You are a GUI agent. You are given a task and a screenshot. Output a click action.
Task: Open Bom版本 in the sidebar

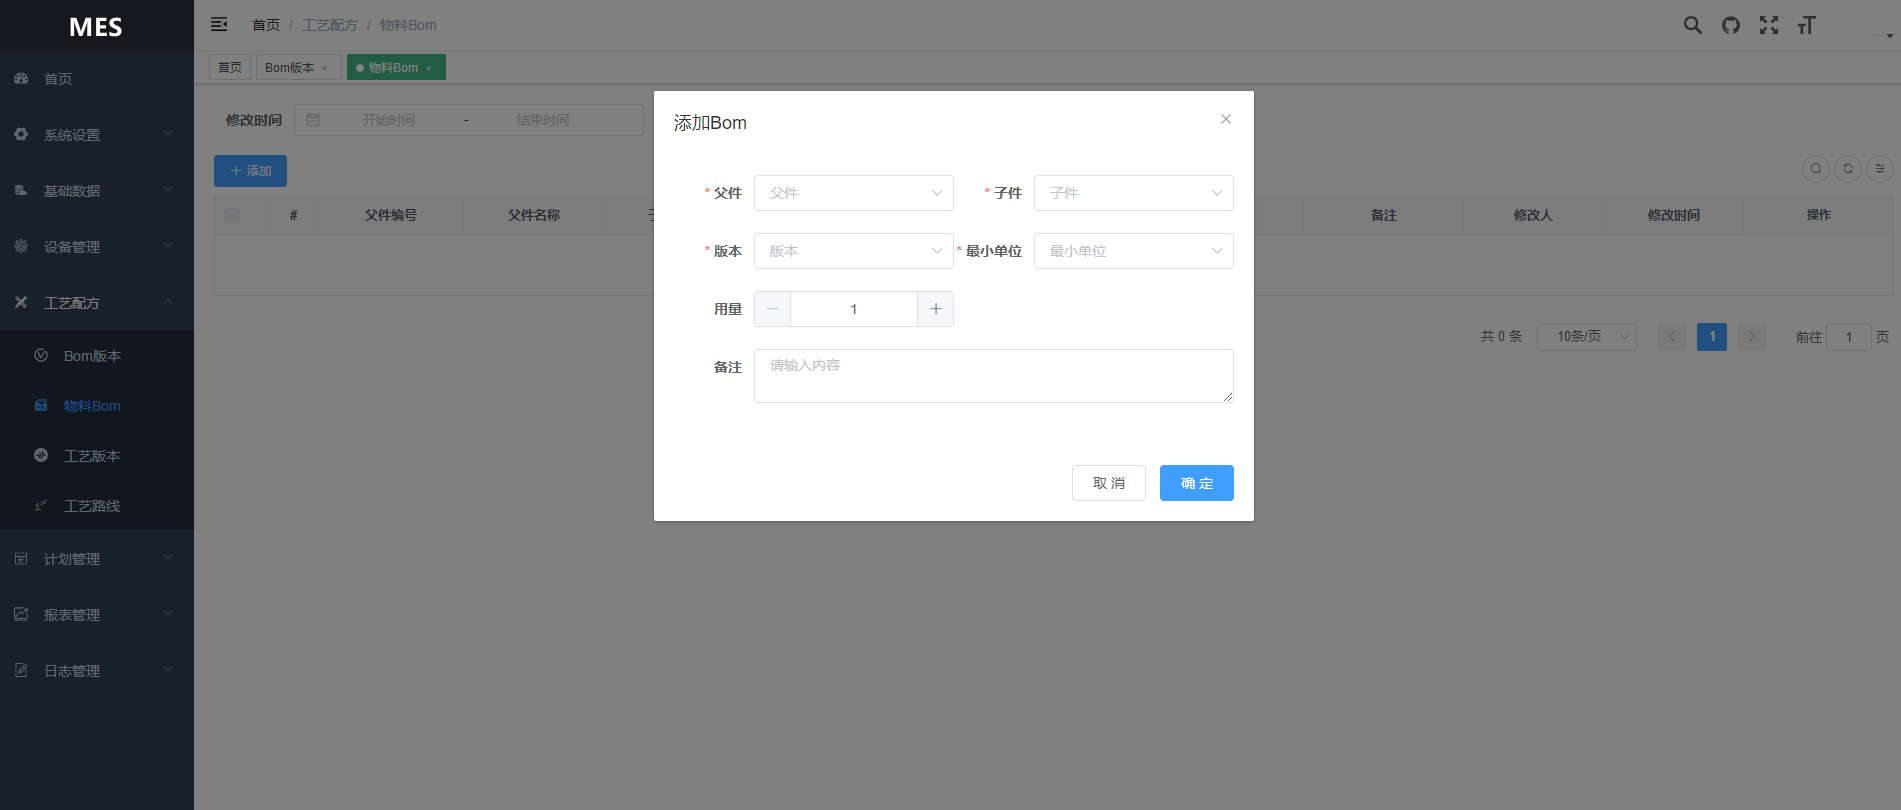click(97, 355)
